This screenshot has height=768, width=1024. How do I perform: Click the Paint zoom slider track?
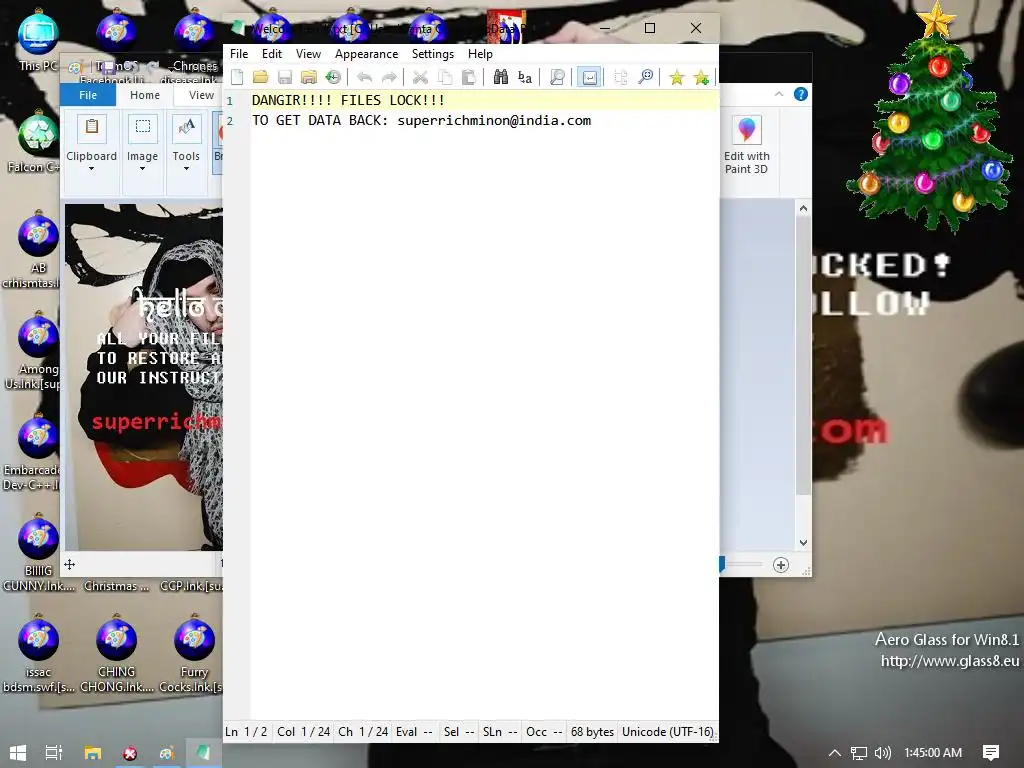pos(744,564)
